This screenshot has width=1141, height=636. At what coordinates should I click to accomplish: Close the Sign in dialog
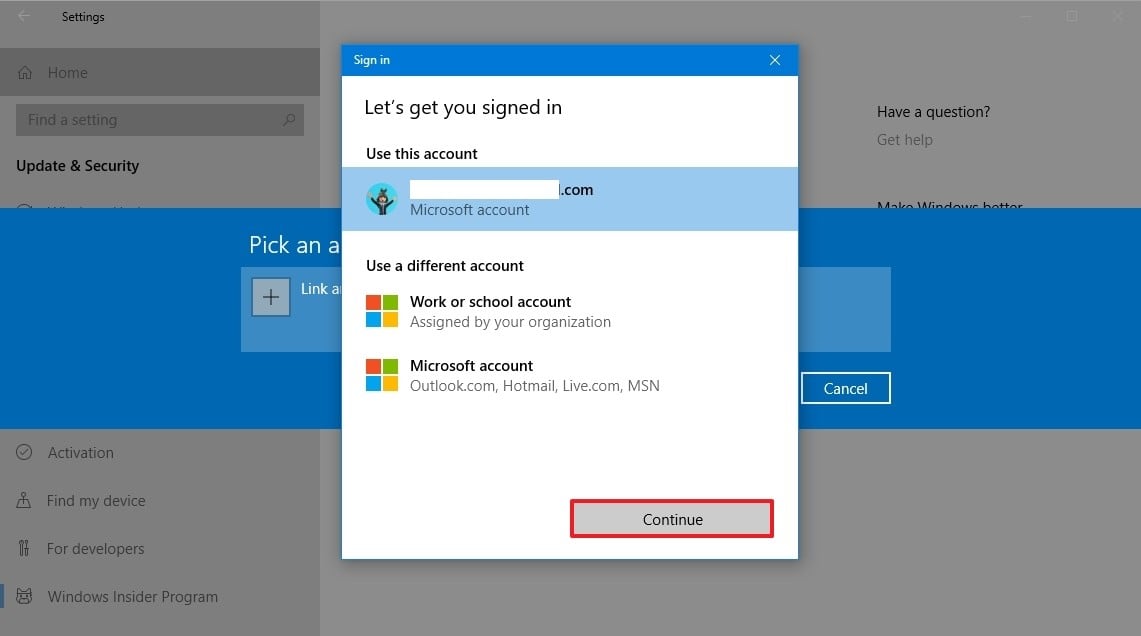click(x=774, y=60)
